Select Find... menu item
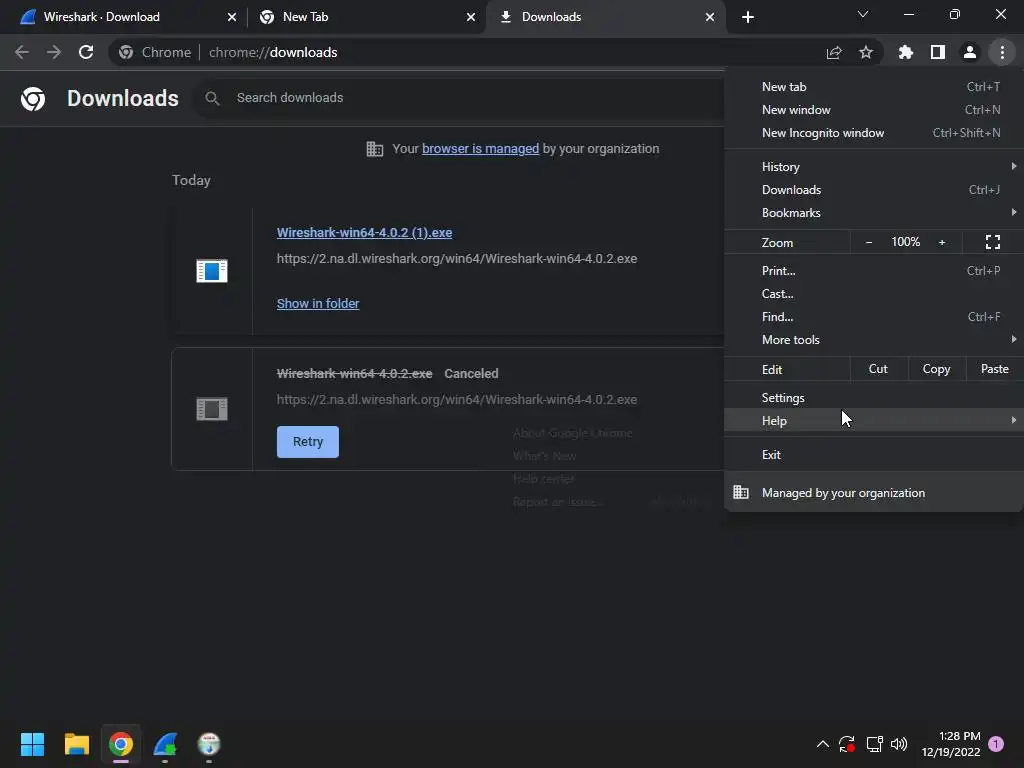Viewport: 1024px width, 768px height. 874,317
